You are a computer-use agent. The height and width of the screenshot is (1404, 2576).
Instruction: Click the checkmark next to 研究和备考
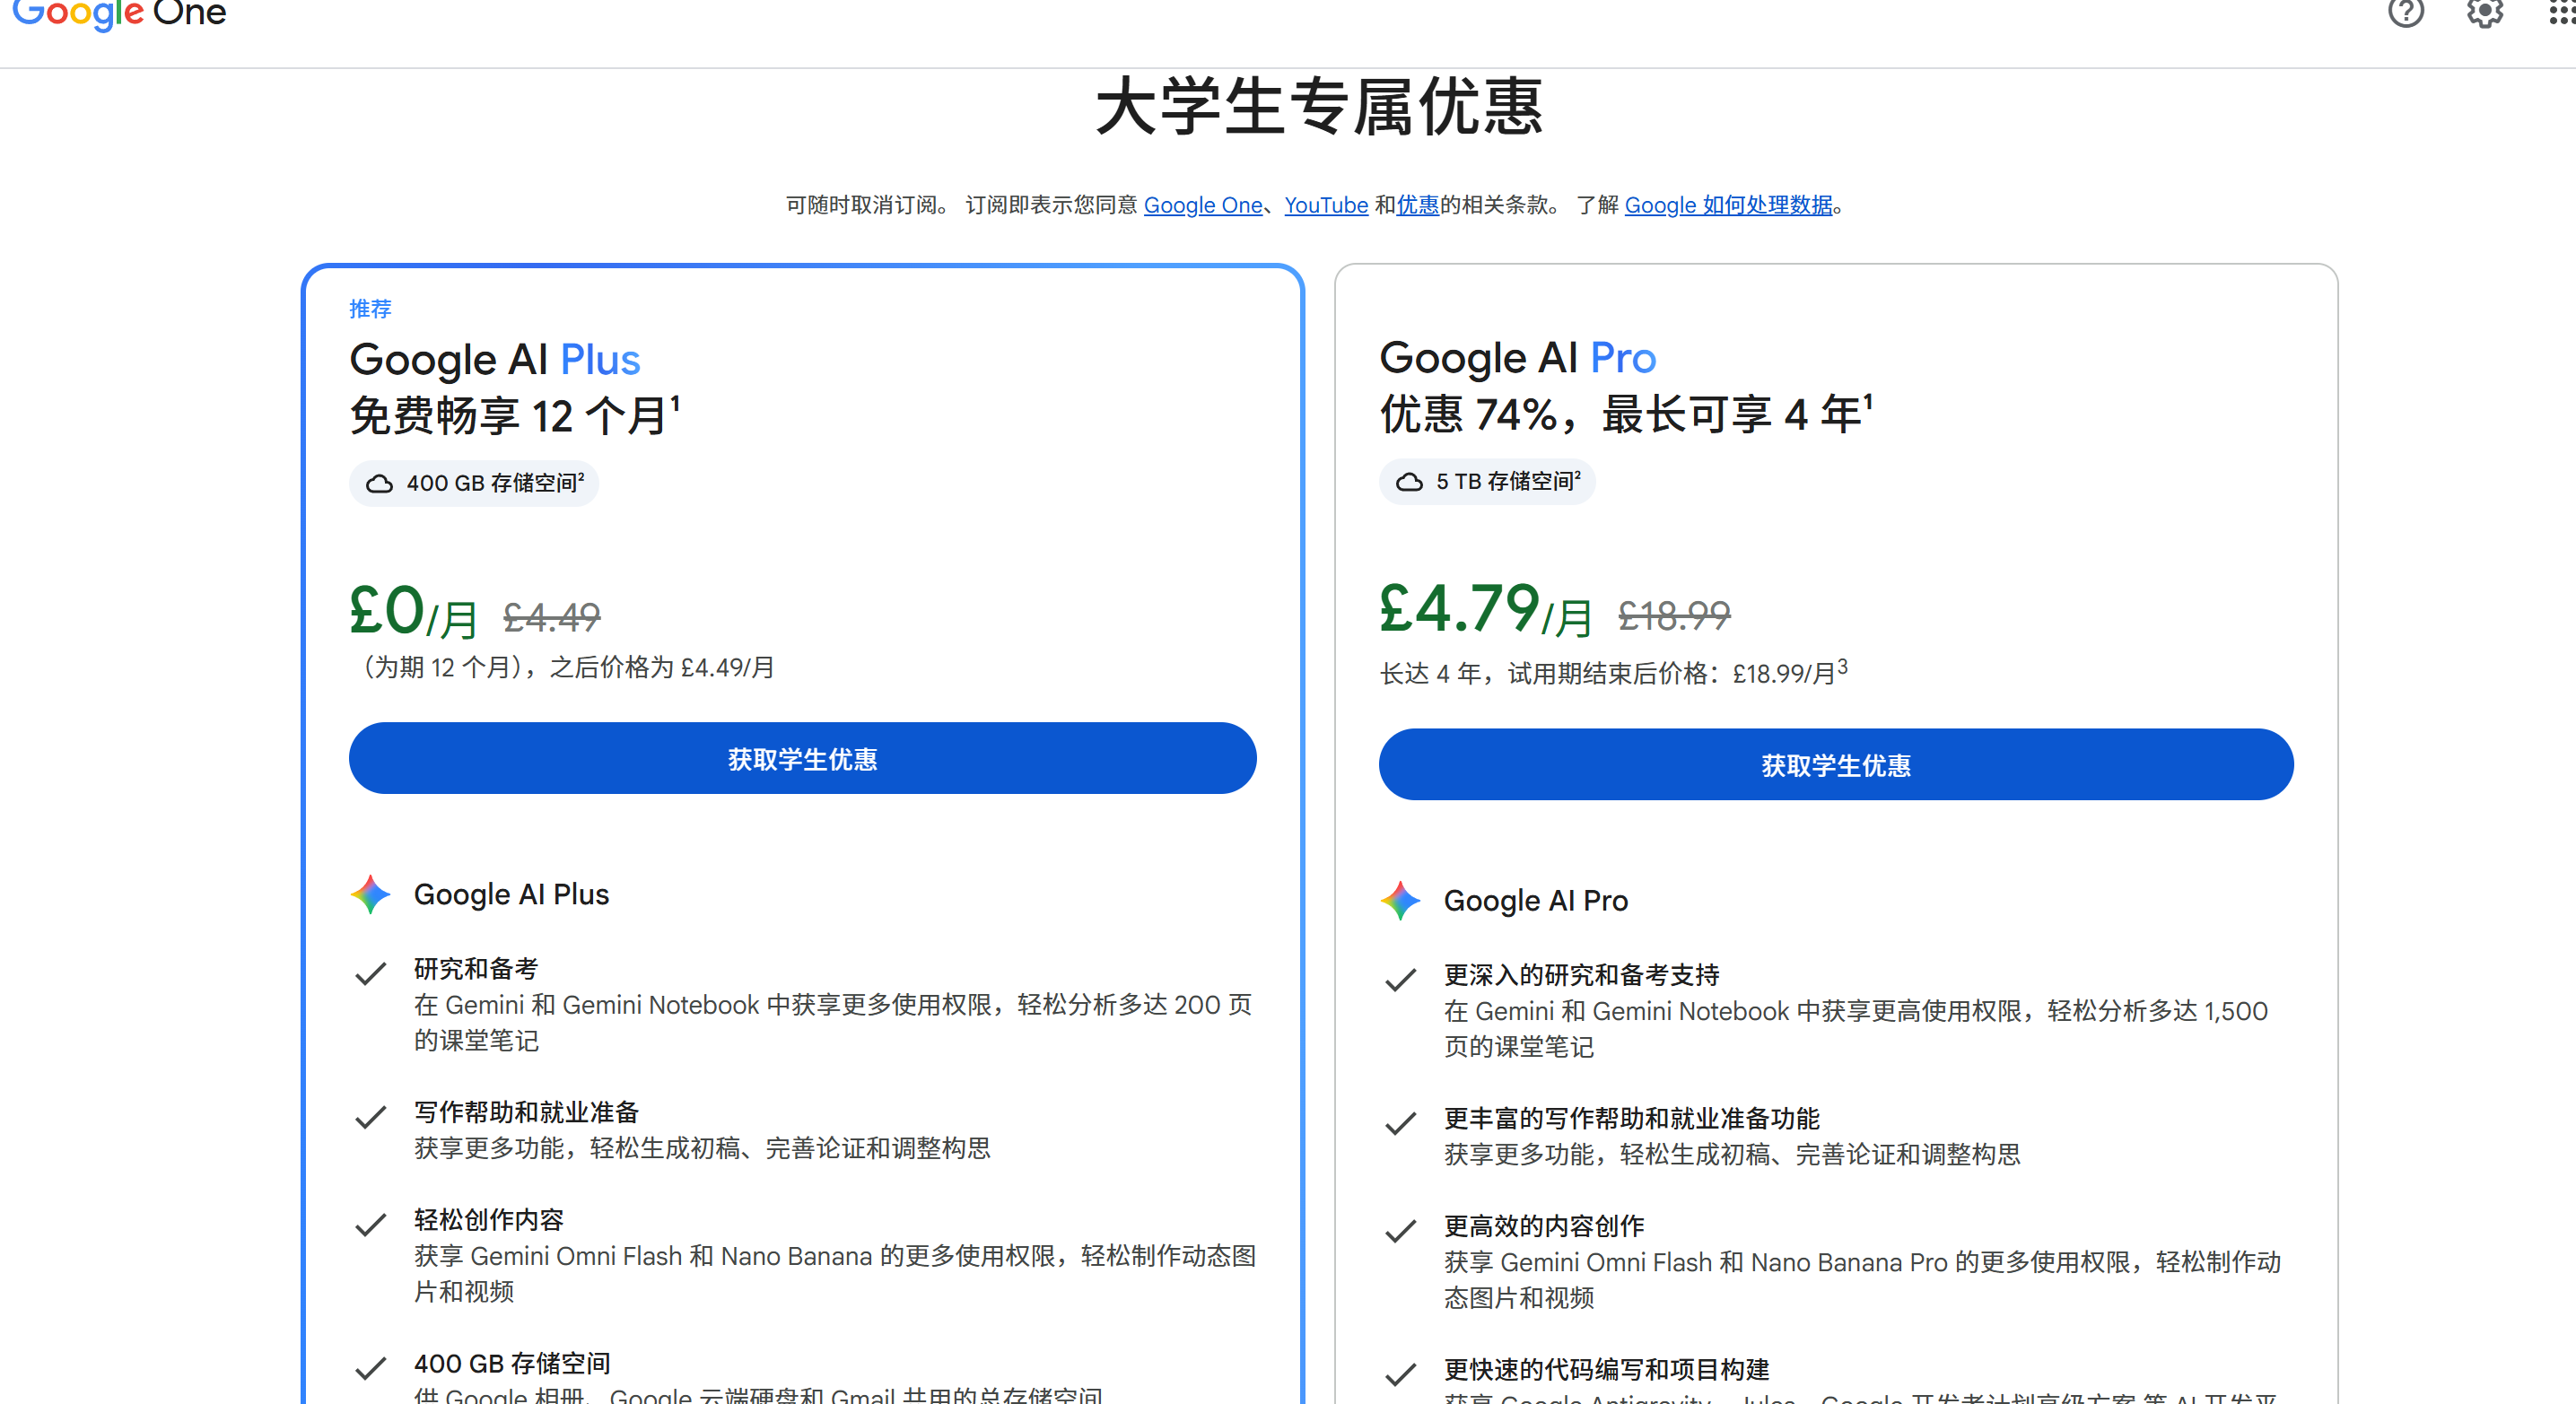pos(371,974)
